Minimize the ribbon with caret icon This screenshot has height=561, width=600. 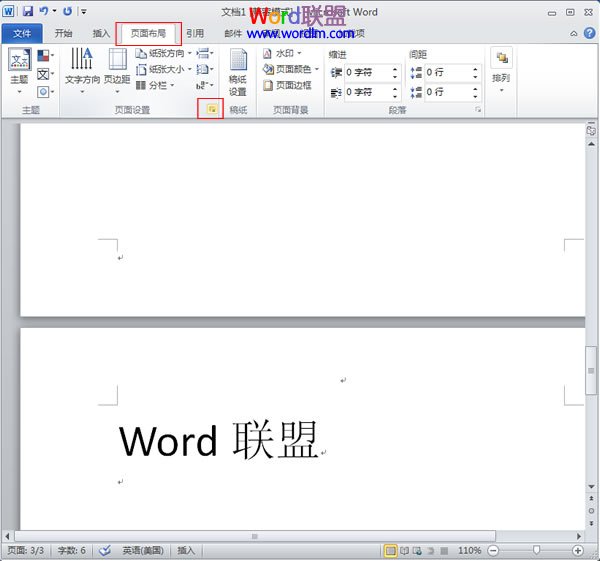click(x=574, y=34)
